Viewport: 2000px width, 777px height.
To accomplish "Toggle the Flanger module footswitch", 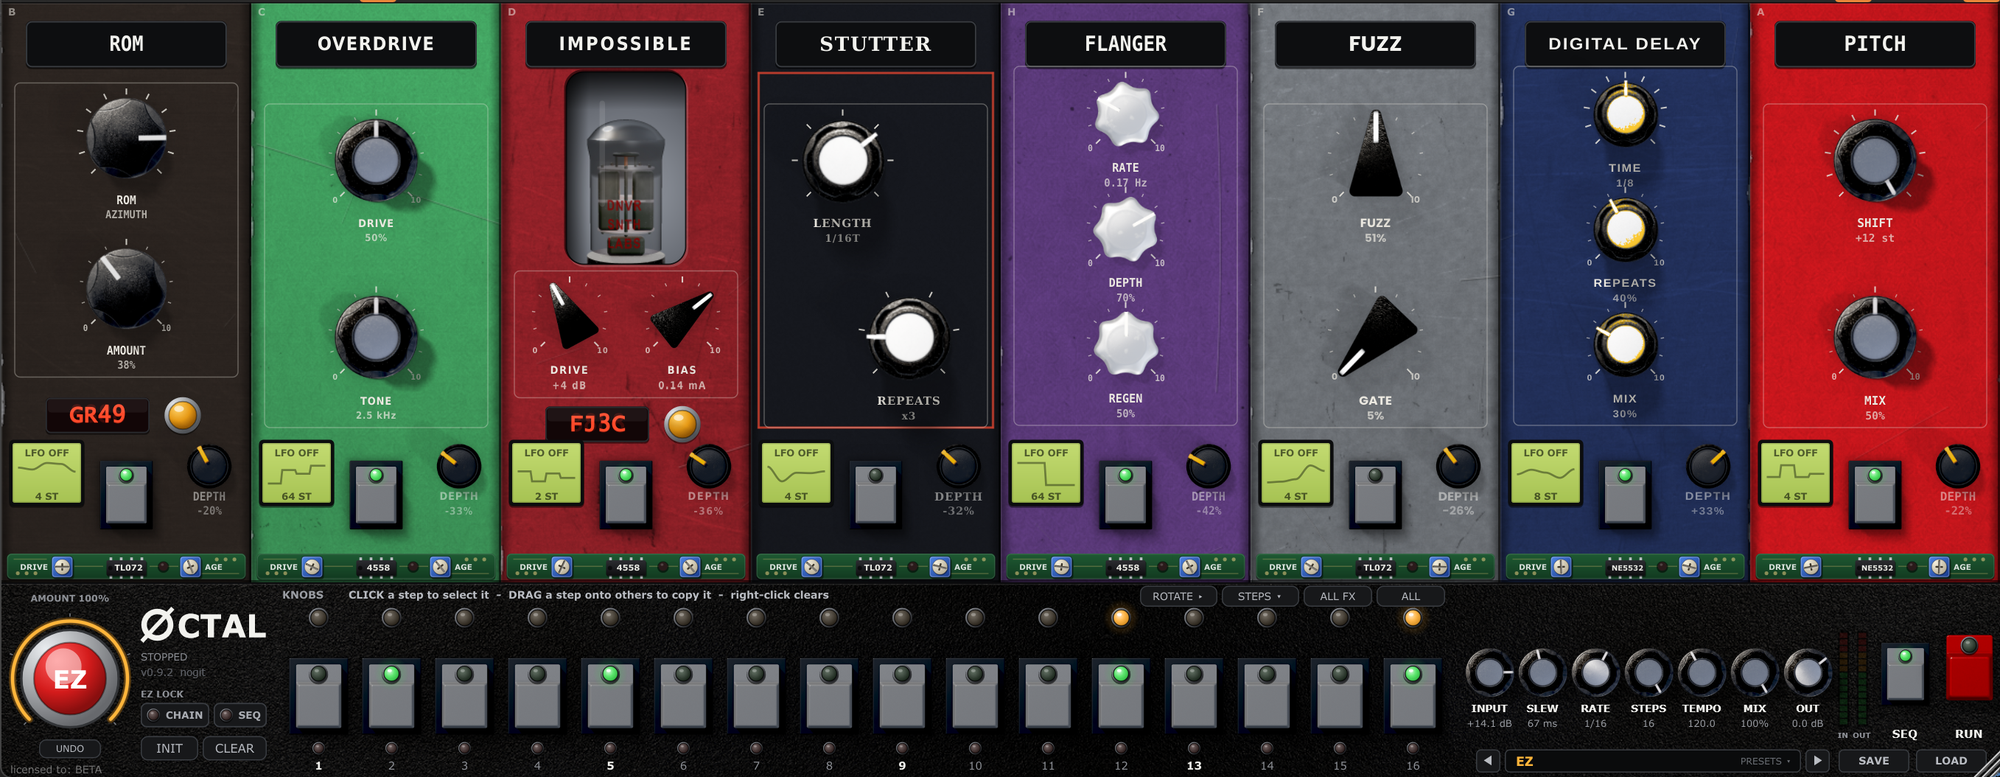I will coord(1125,493).
